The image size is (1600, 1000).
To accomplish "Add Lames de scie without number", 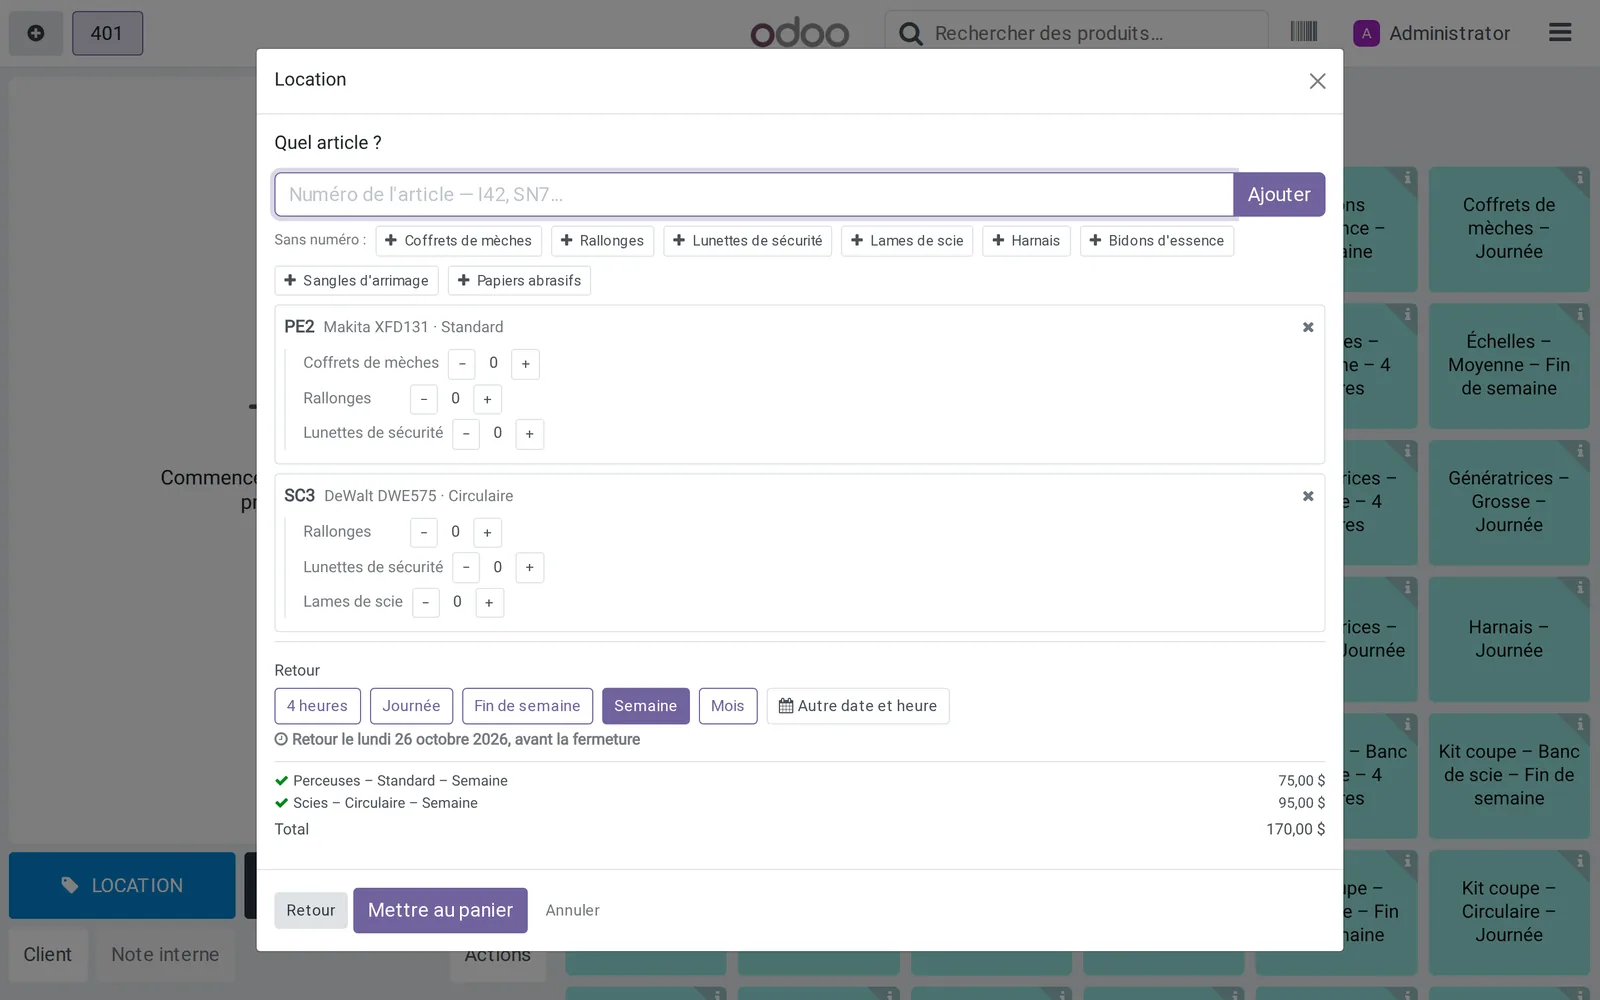I will (x=907, y=241).
